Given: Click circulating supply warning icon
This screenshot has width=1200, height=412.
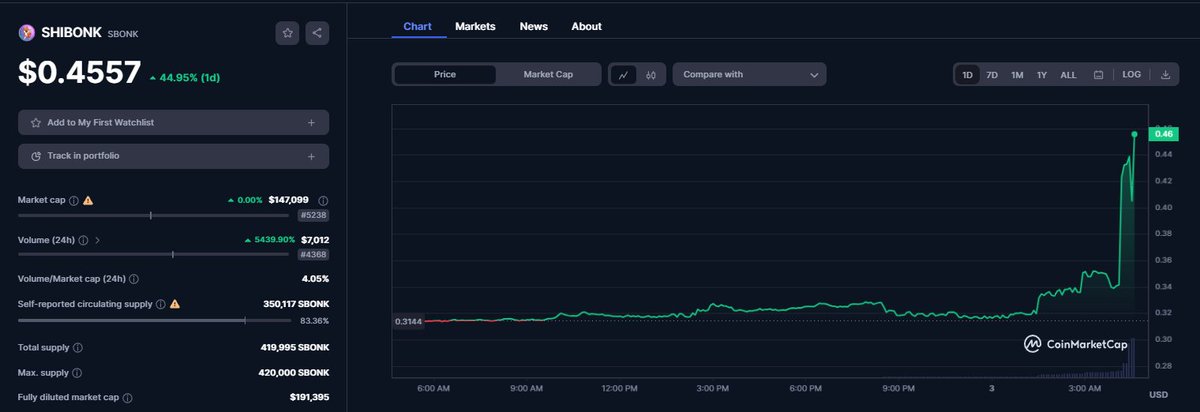Looking at the screenshot, I should (x=175, y=303).
